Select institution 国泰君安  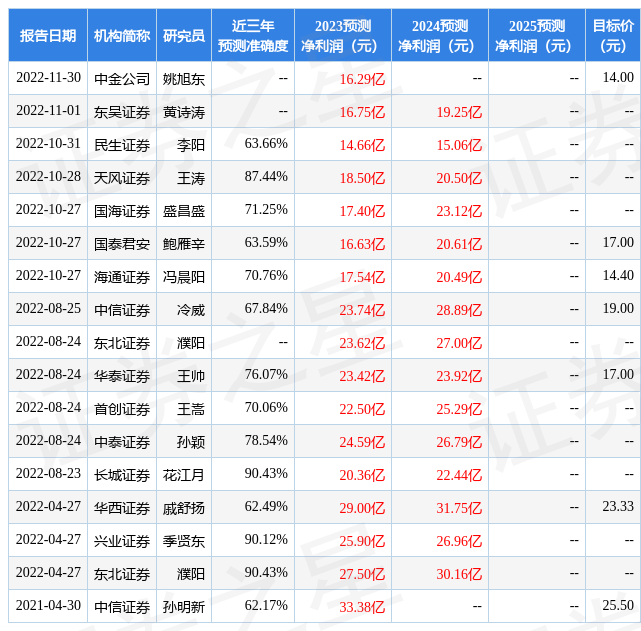tap(122, 244)
